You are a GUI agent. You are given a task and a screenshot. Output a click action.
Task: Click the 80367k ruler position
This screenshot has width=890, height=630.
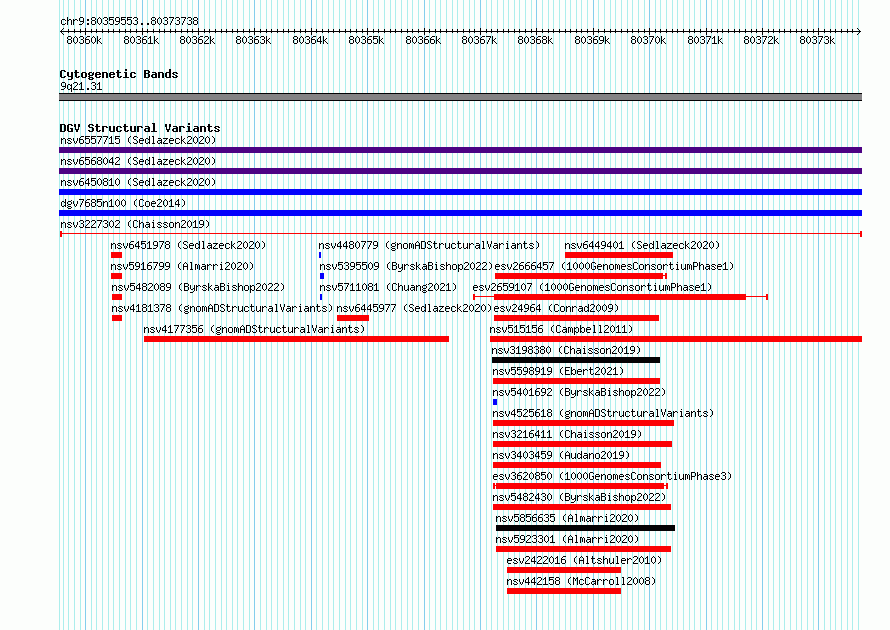[479, 40]
